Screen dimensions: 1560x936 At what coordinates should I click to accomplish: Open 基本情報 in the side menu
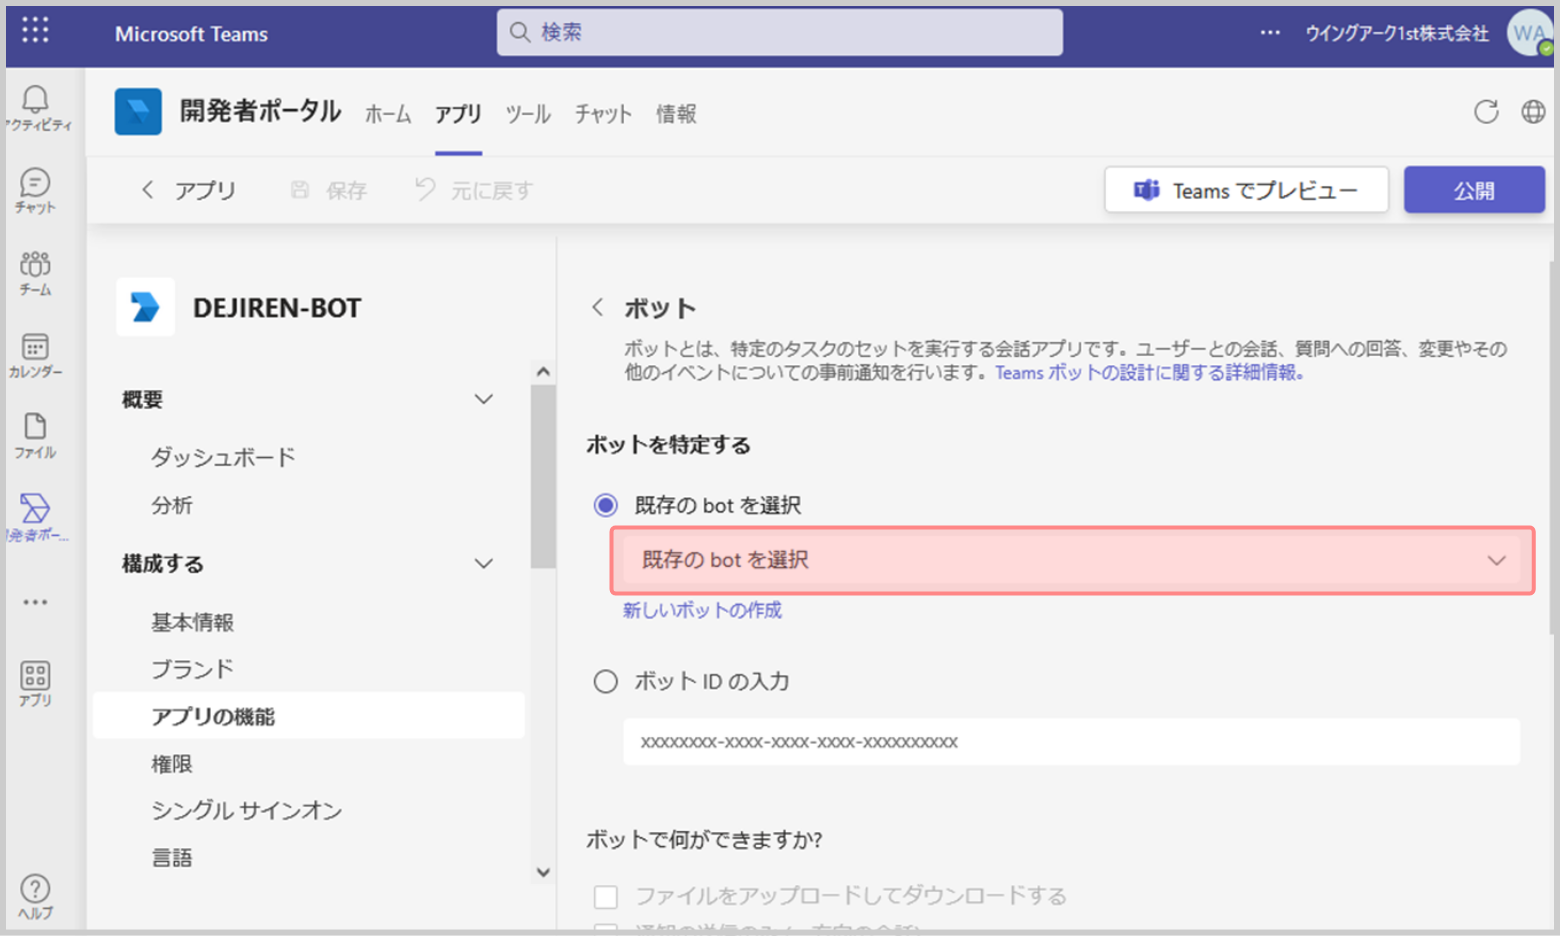(x=192, y=622)
